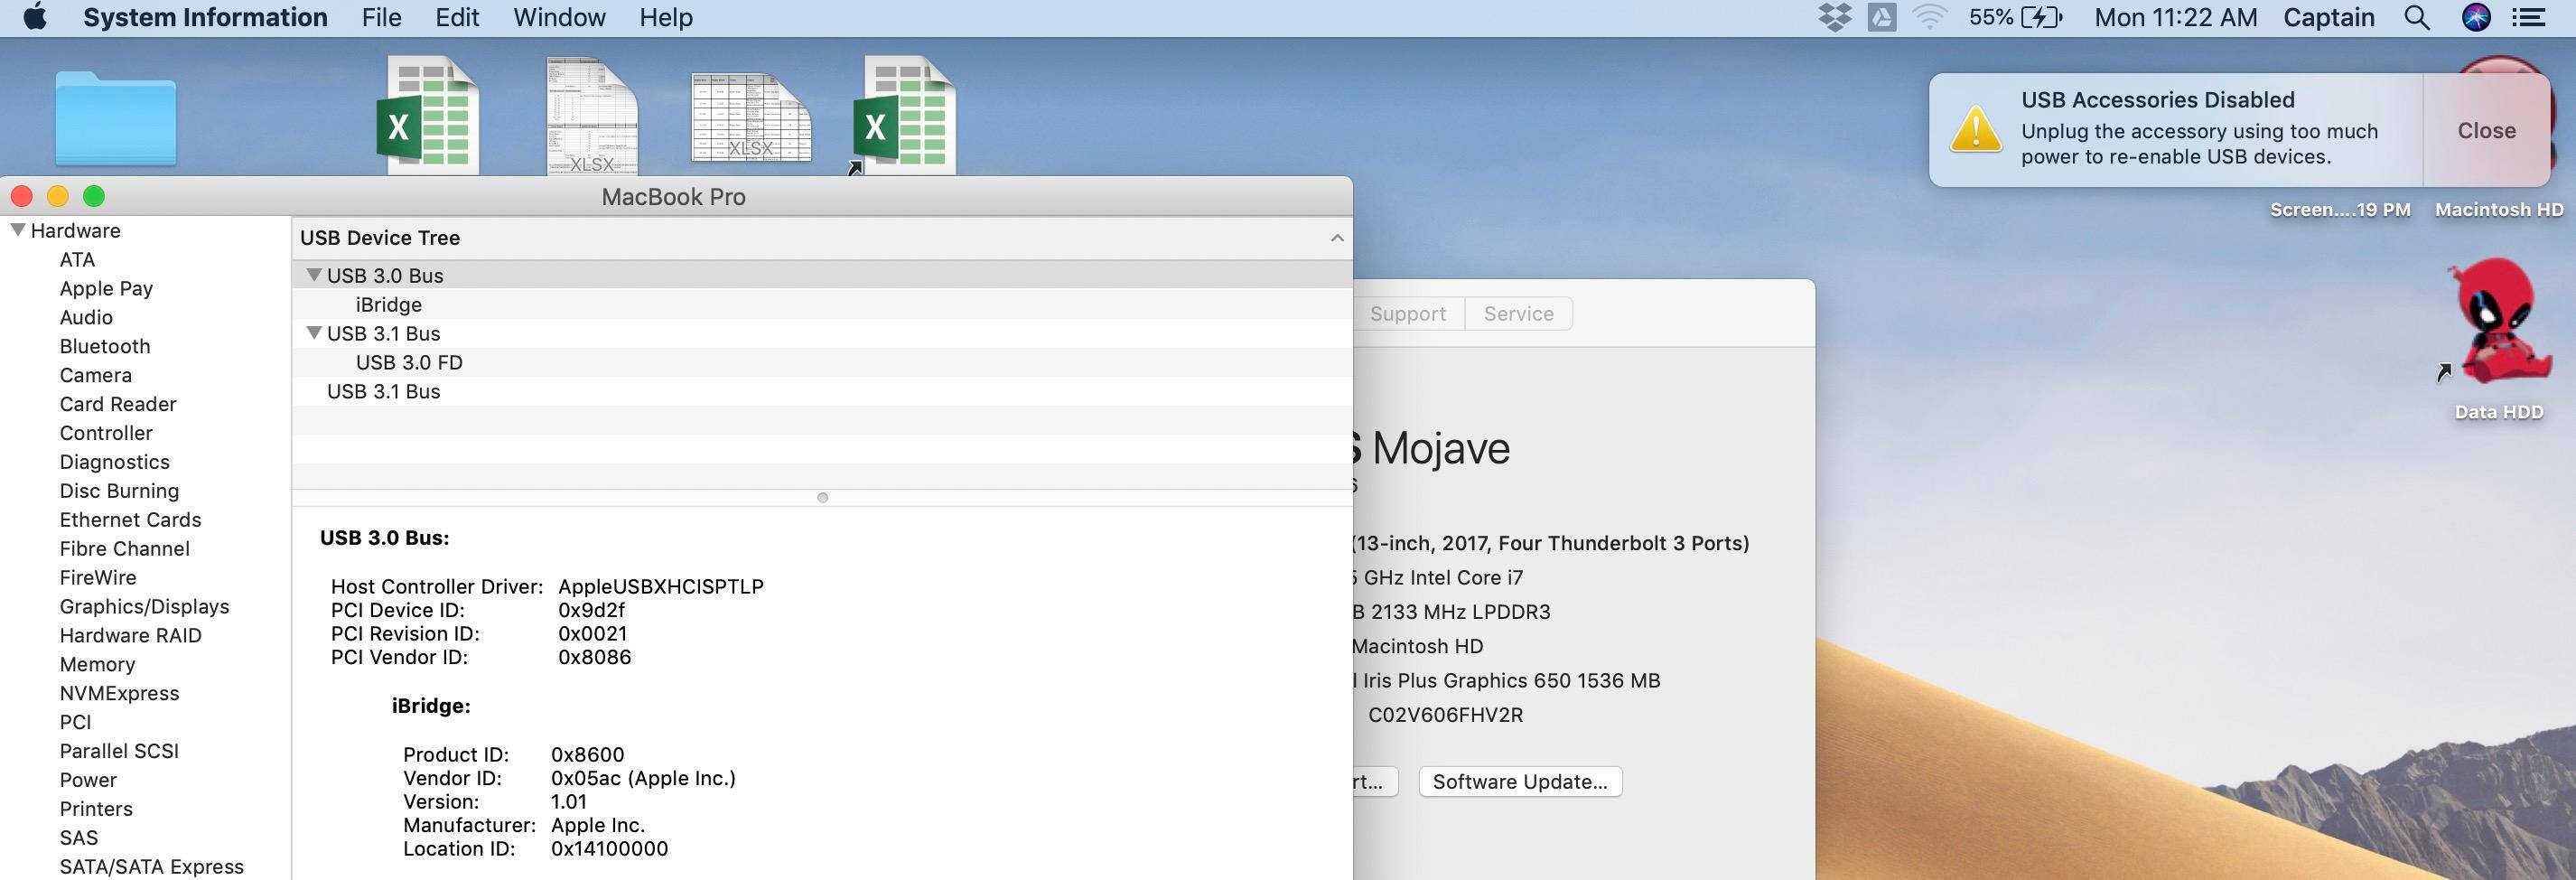Open Spotlight search magnifier
The height and width of the screenshot is (880, 2576).
point(2416,17)
